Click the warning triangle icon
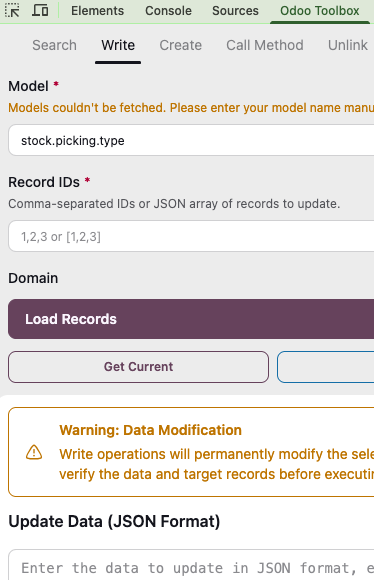 point(34,452)
